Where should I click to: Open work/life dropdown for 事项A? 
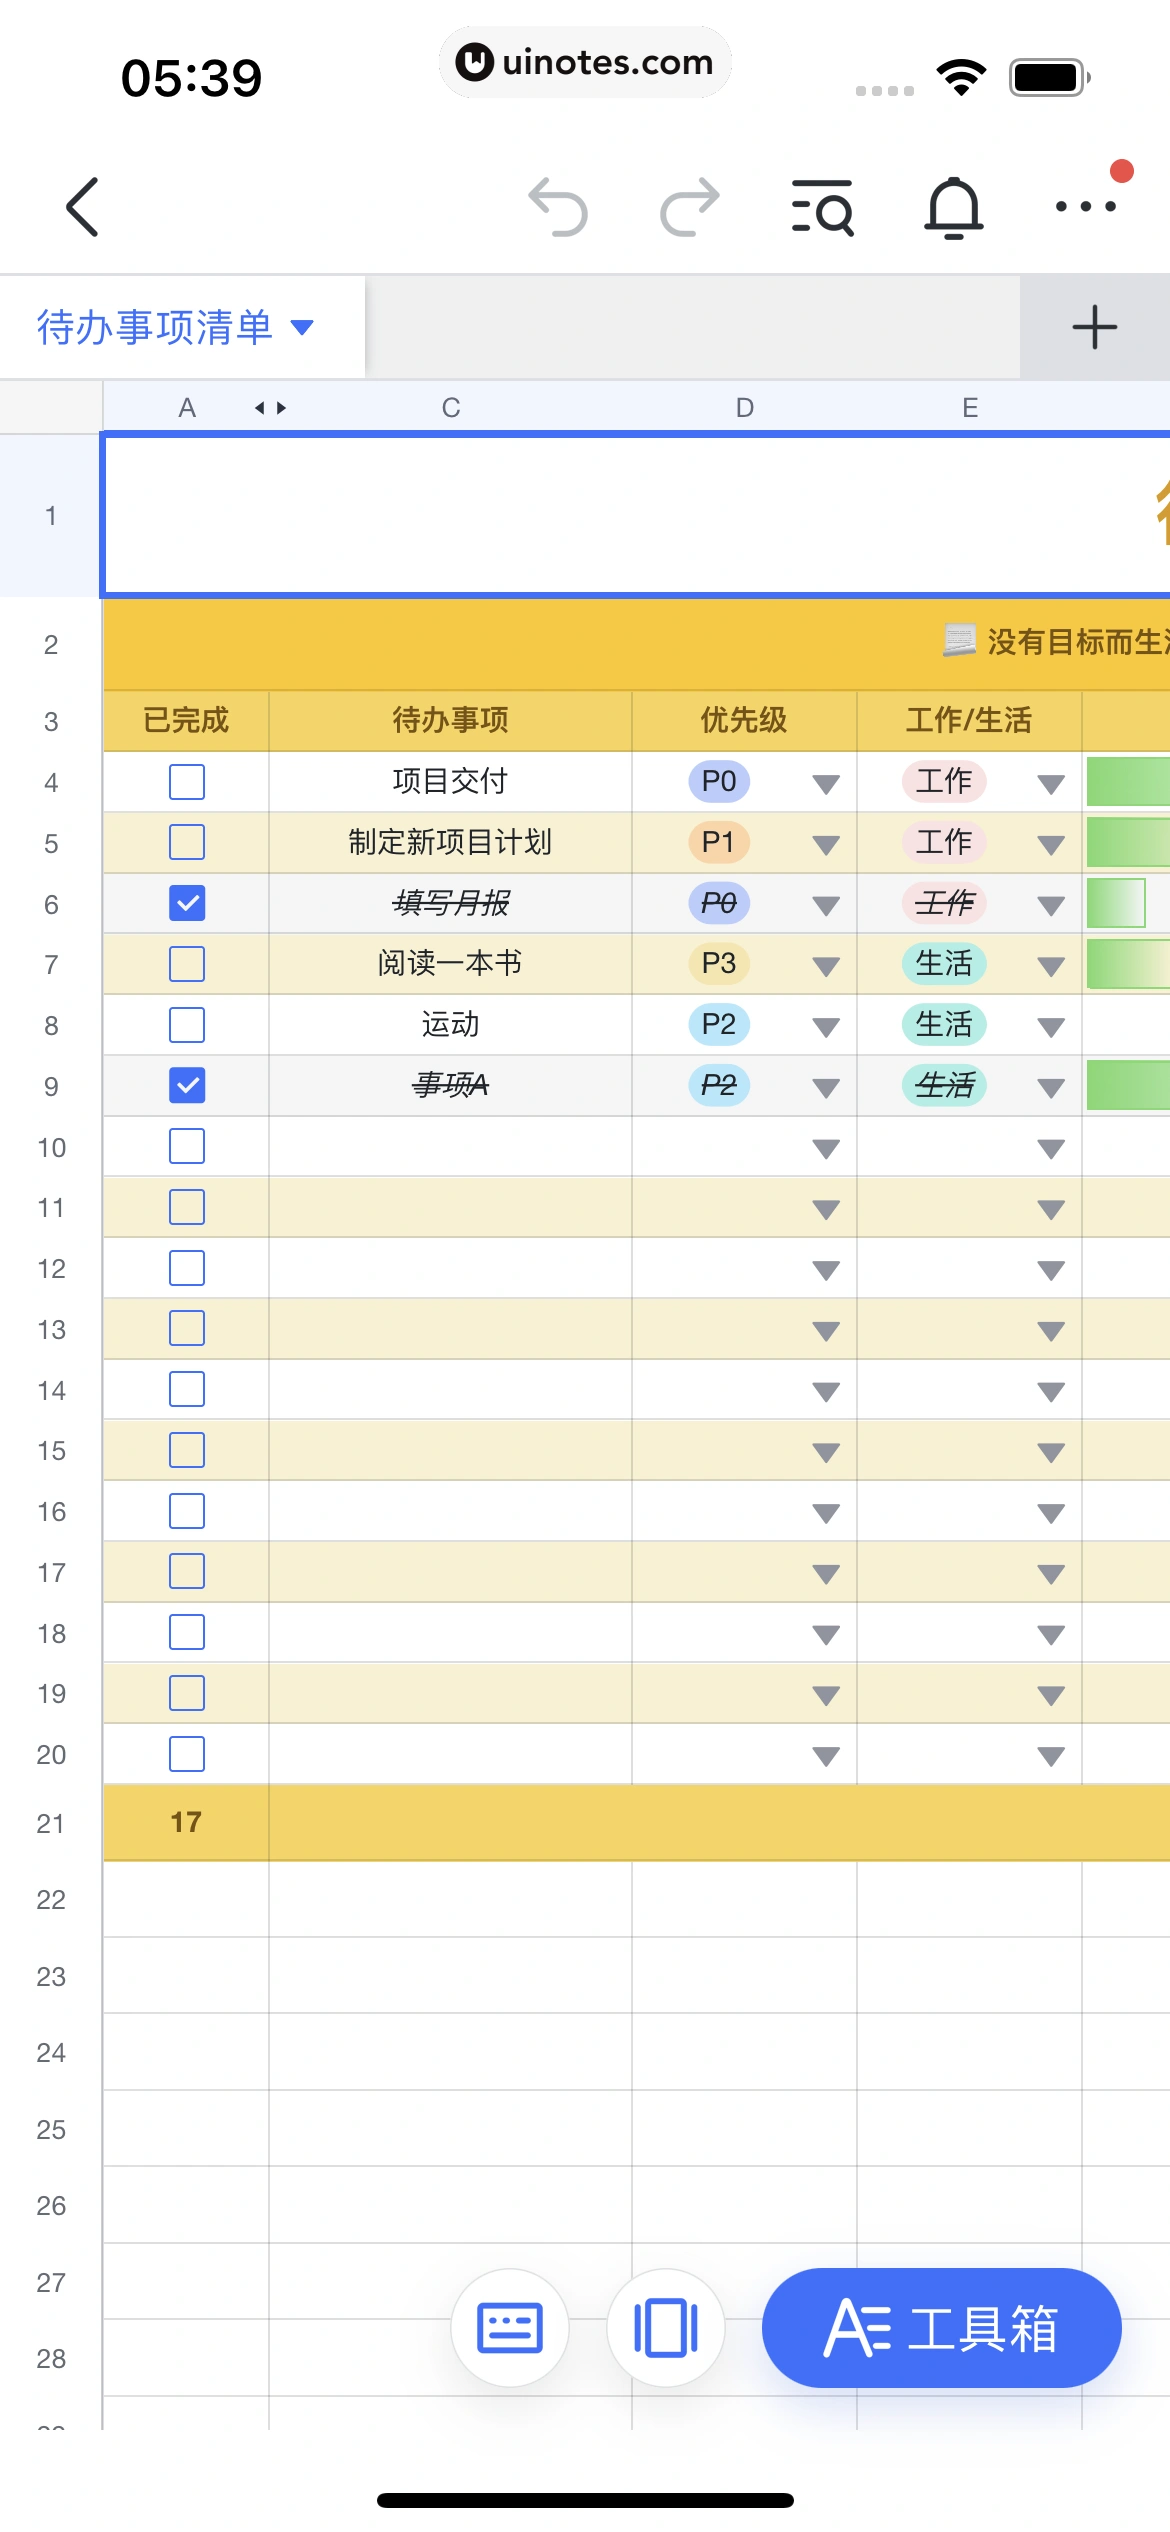[x=1051, y=1088]
